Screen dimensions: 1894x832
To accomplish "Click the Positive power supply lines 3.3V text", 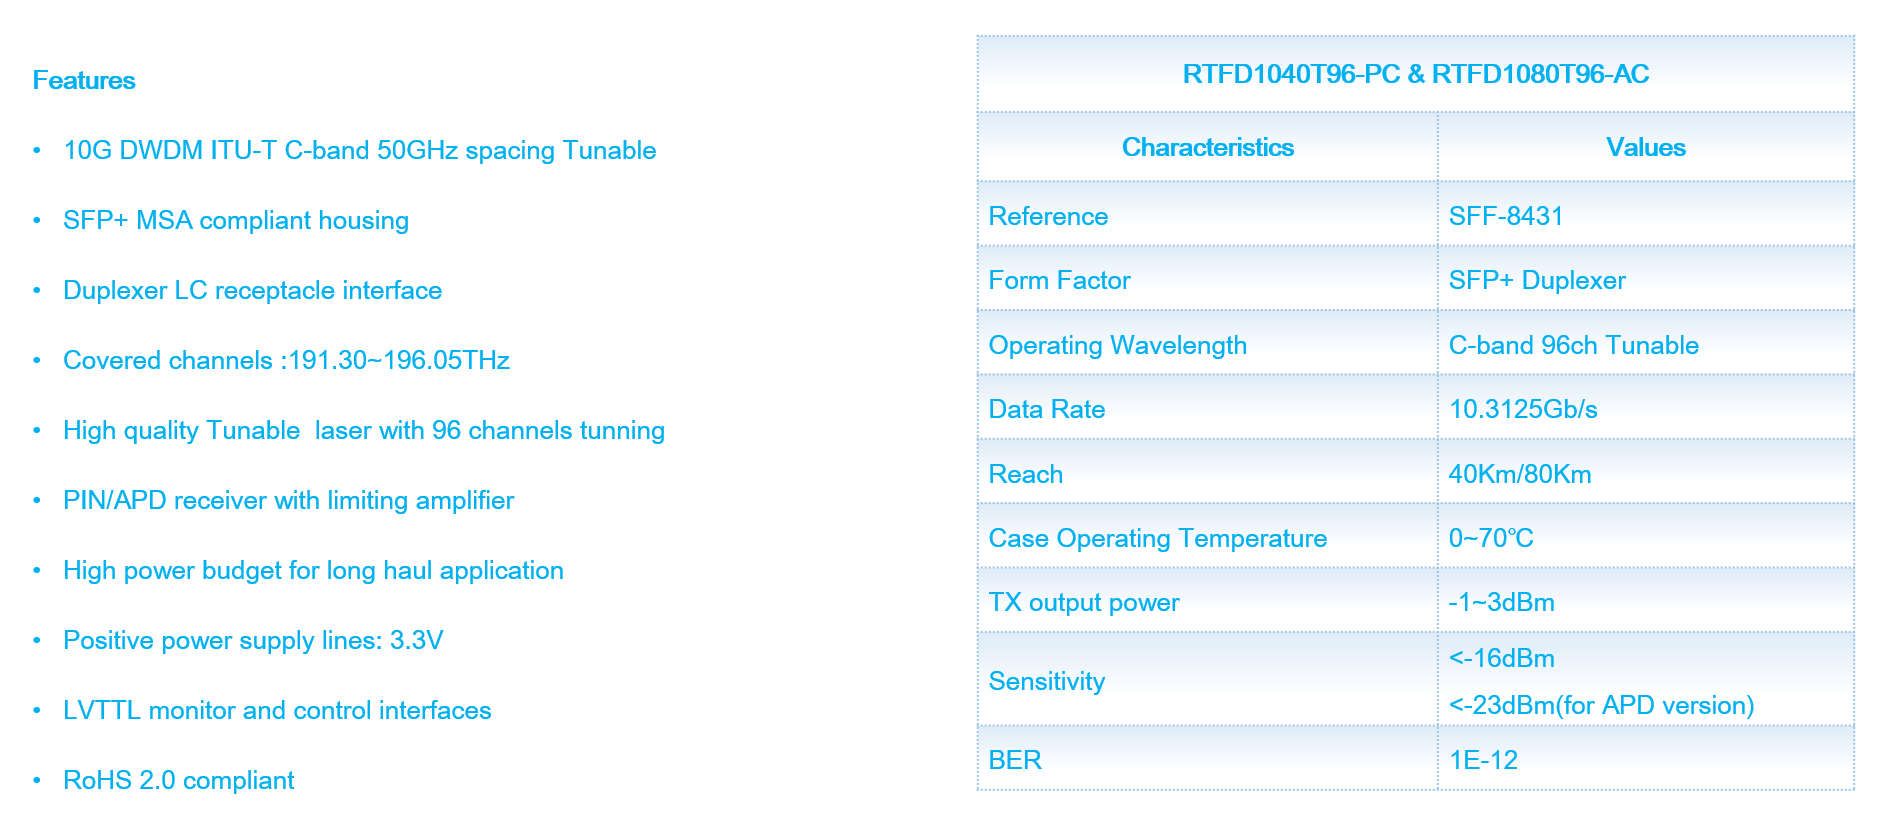I will point(253,641).
